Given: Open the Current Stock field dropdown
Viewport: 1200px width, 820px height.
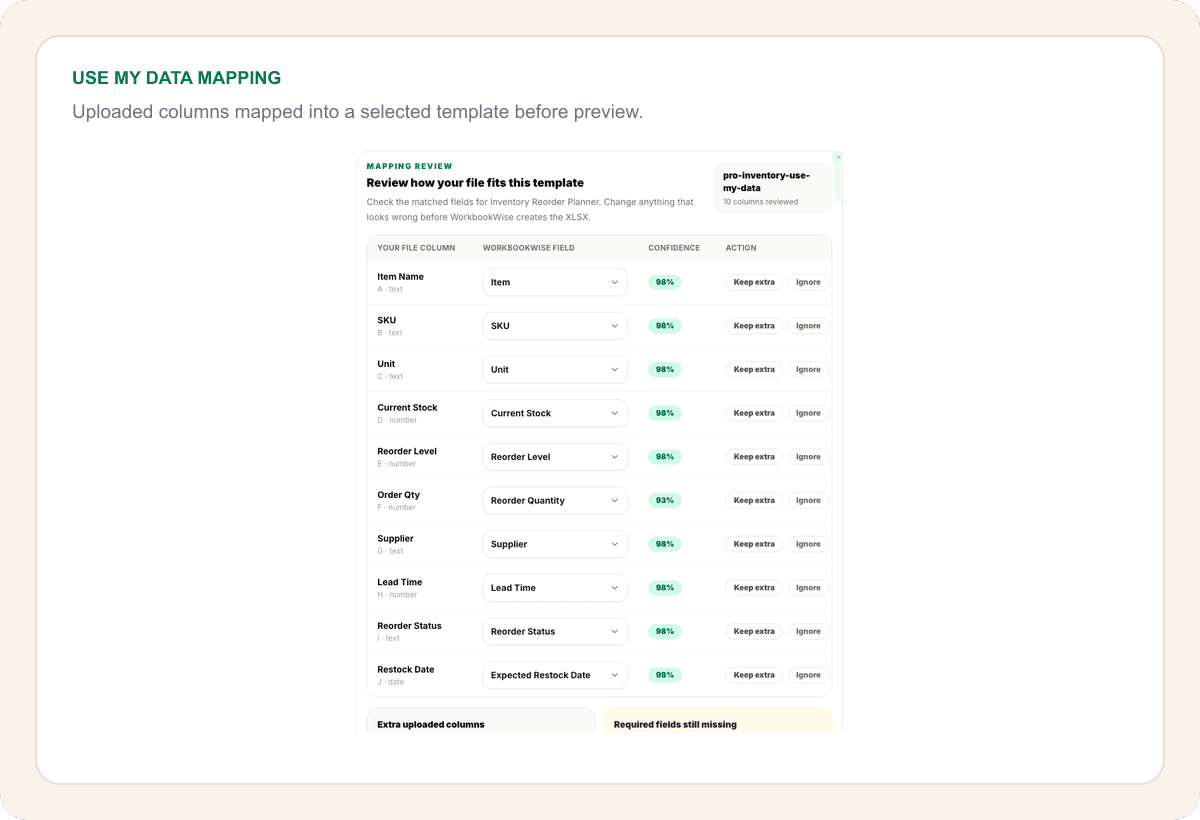Looking at the screenshot, I should tap(555, 413).
